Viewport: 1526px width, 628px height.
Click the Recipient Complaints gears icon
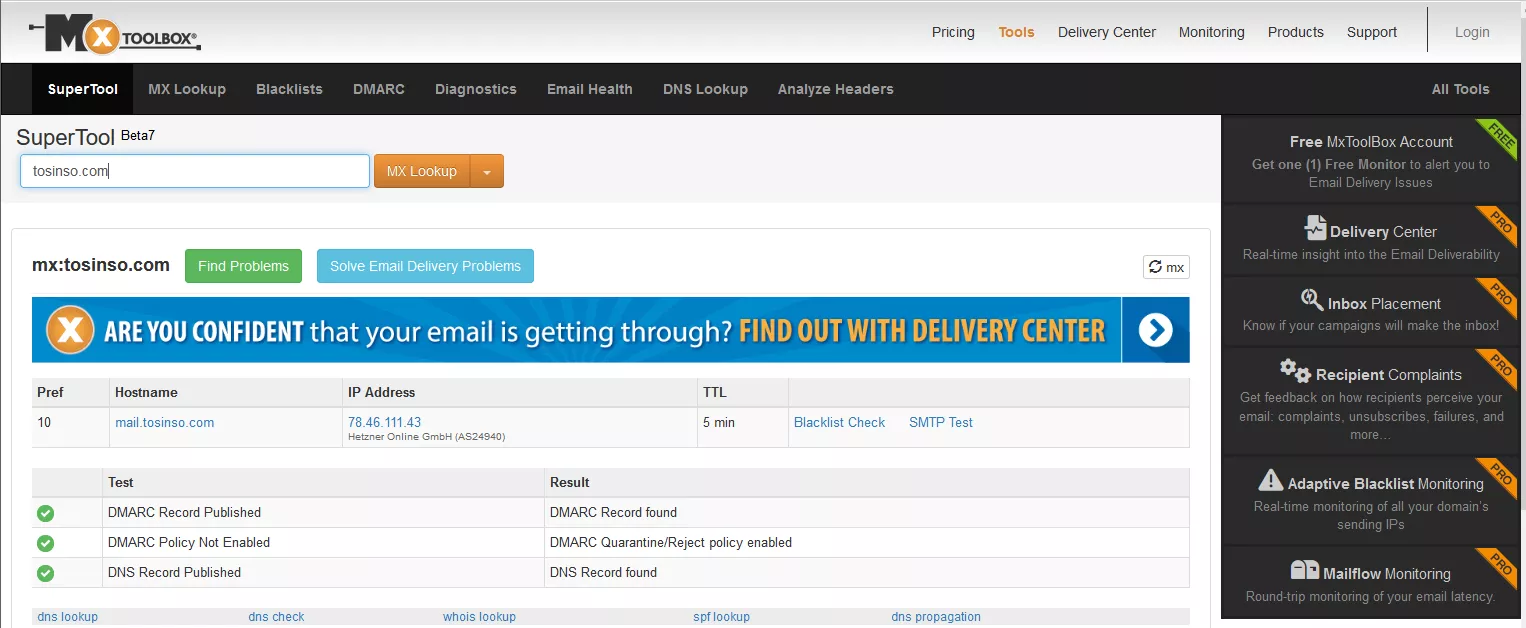click(x=1295, y=371)
